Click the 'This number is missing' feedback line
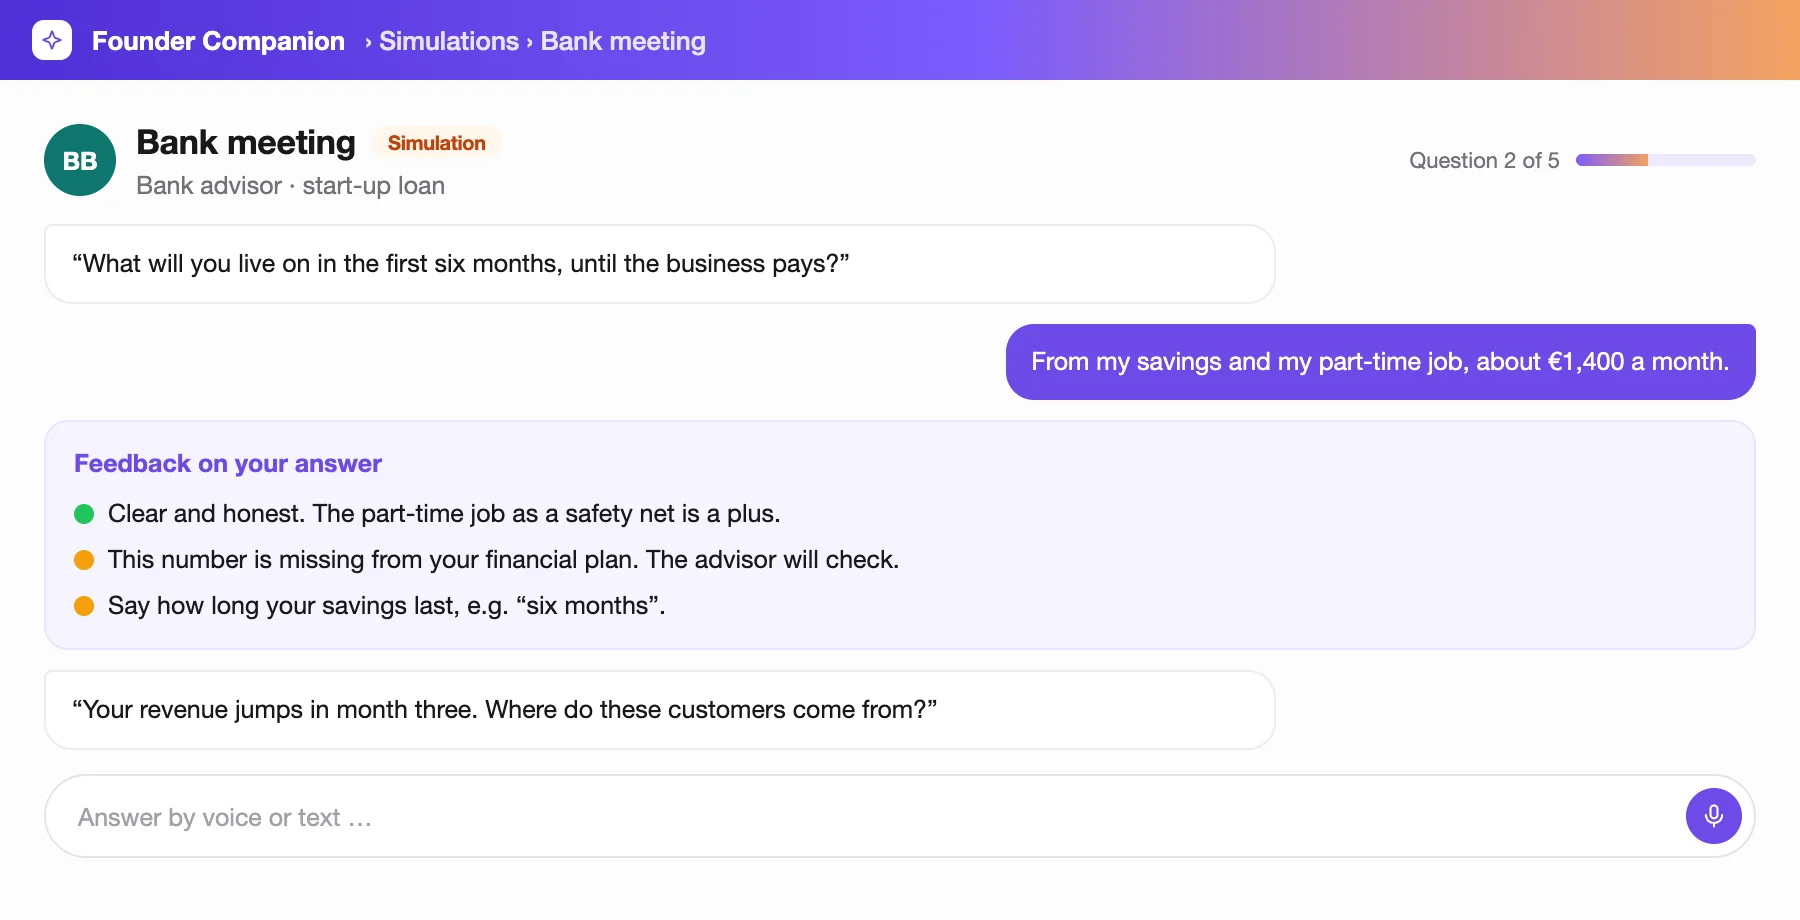Viewport: 1800px width, 920px height. [x=503, y=560]
